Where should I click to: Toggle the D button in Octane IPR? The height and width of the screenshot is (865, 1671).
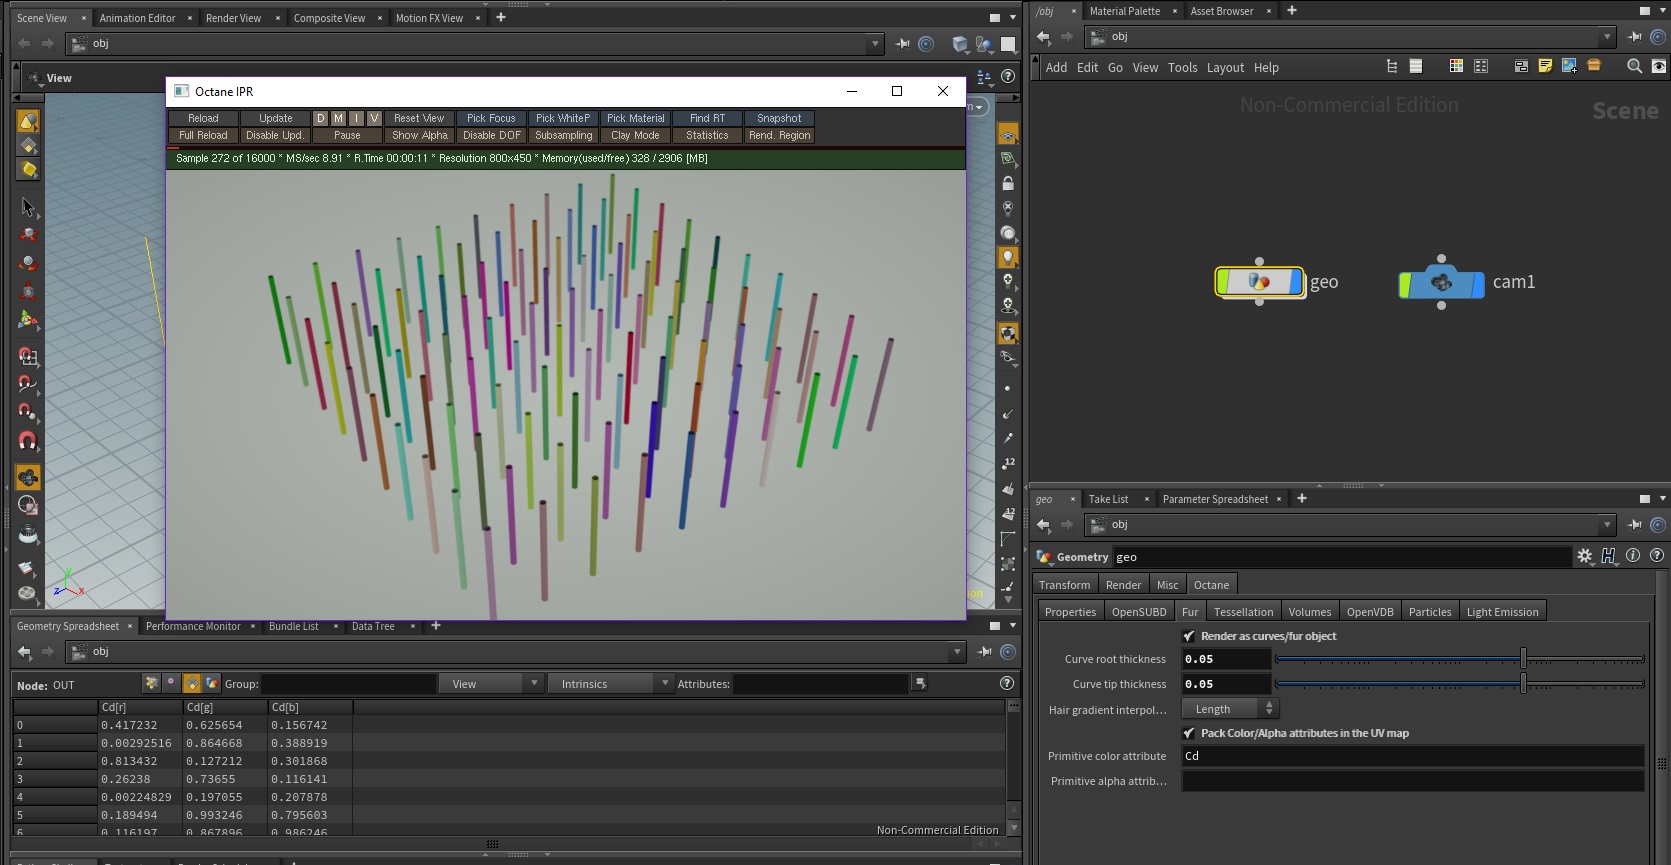pyautogui.click(x=321, y=118)
